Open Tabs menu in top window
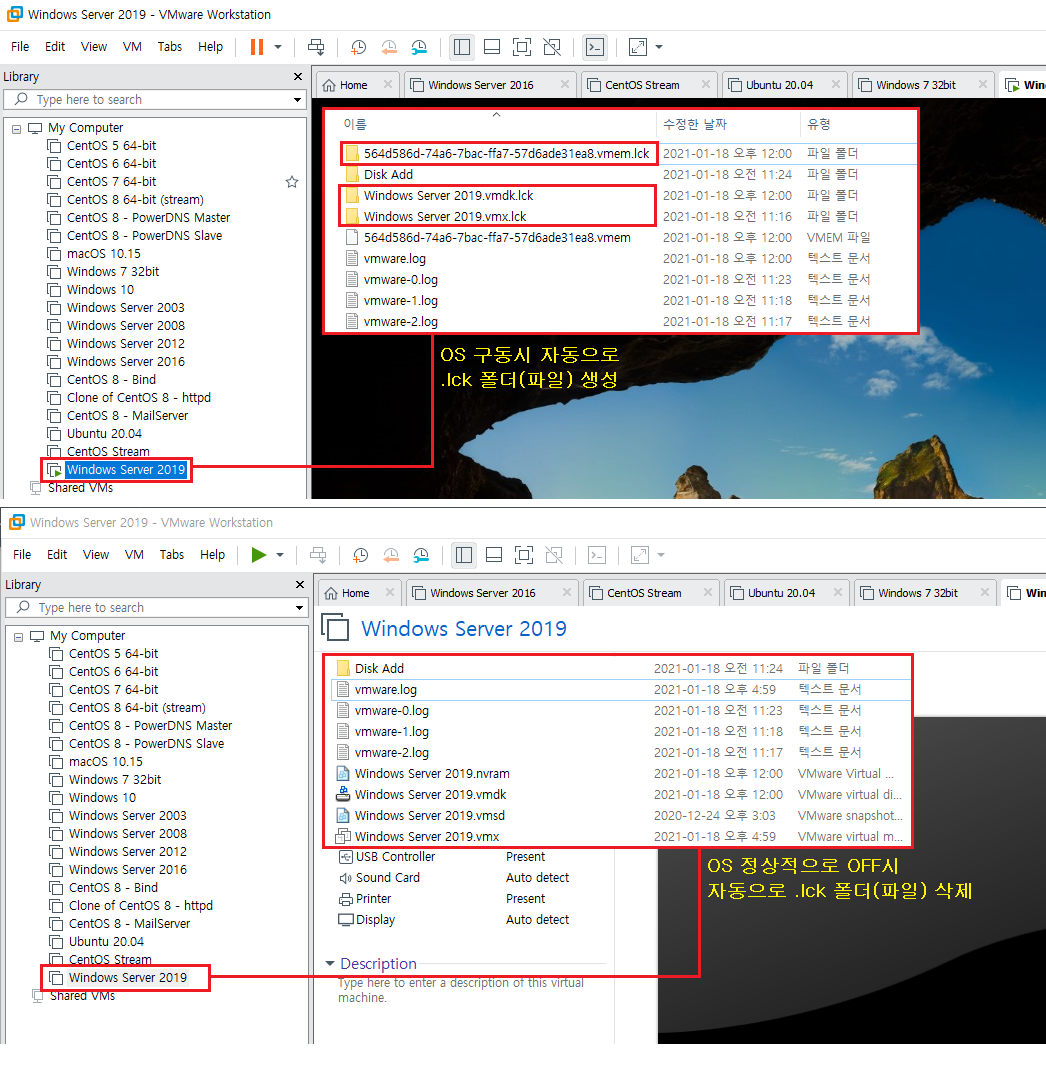Image resolution: width=1046 pixels, height=1077 pixels. coord(170,47)
